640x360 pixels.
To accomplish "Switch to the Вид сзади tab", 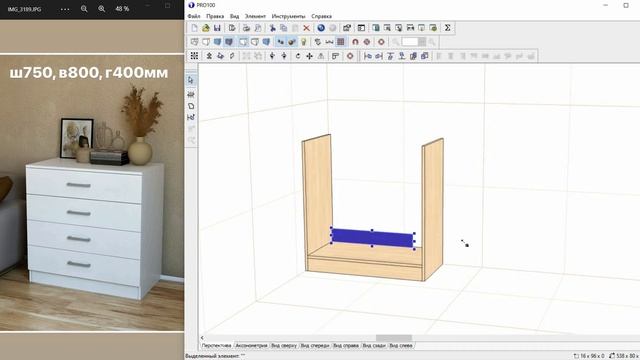I will pyautogui.click(x=374, y=345).
